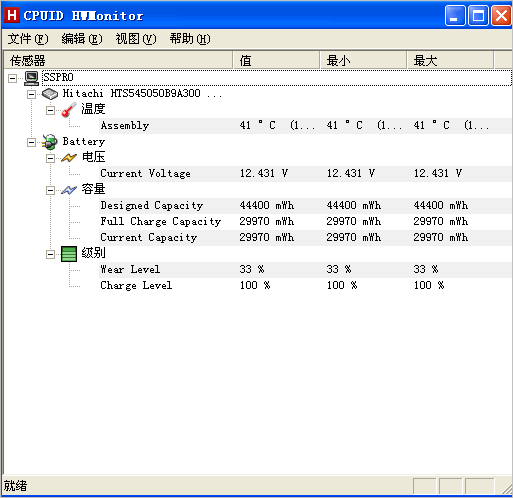Collapse the 温度 temperature group

[50, 110]
